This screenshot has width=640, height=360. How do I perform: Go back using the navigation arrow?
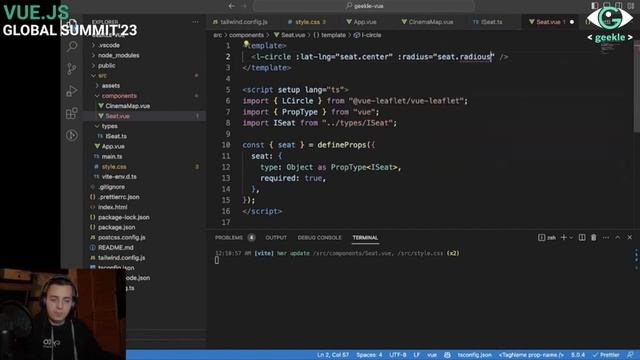coord(232,6)
